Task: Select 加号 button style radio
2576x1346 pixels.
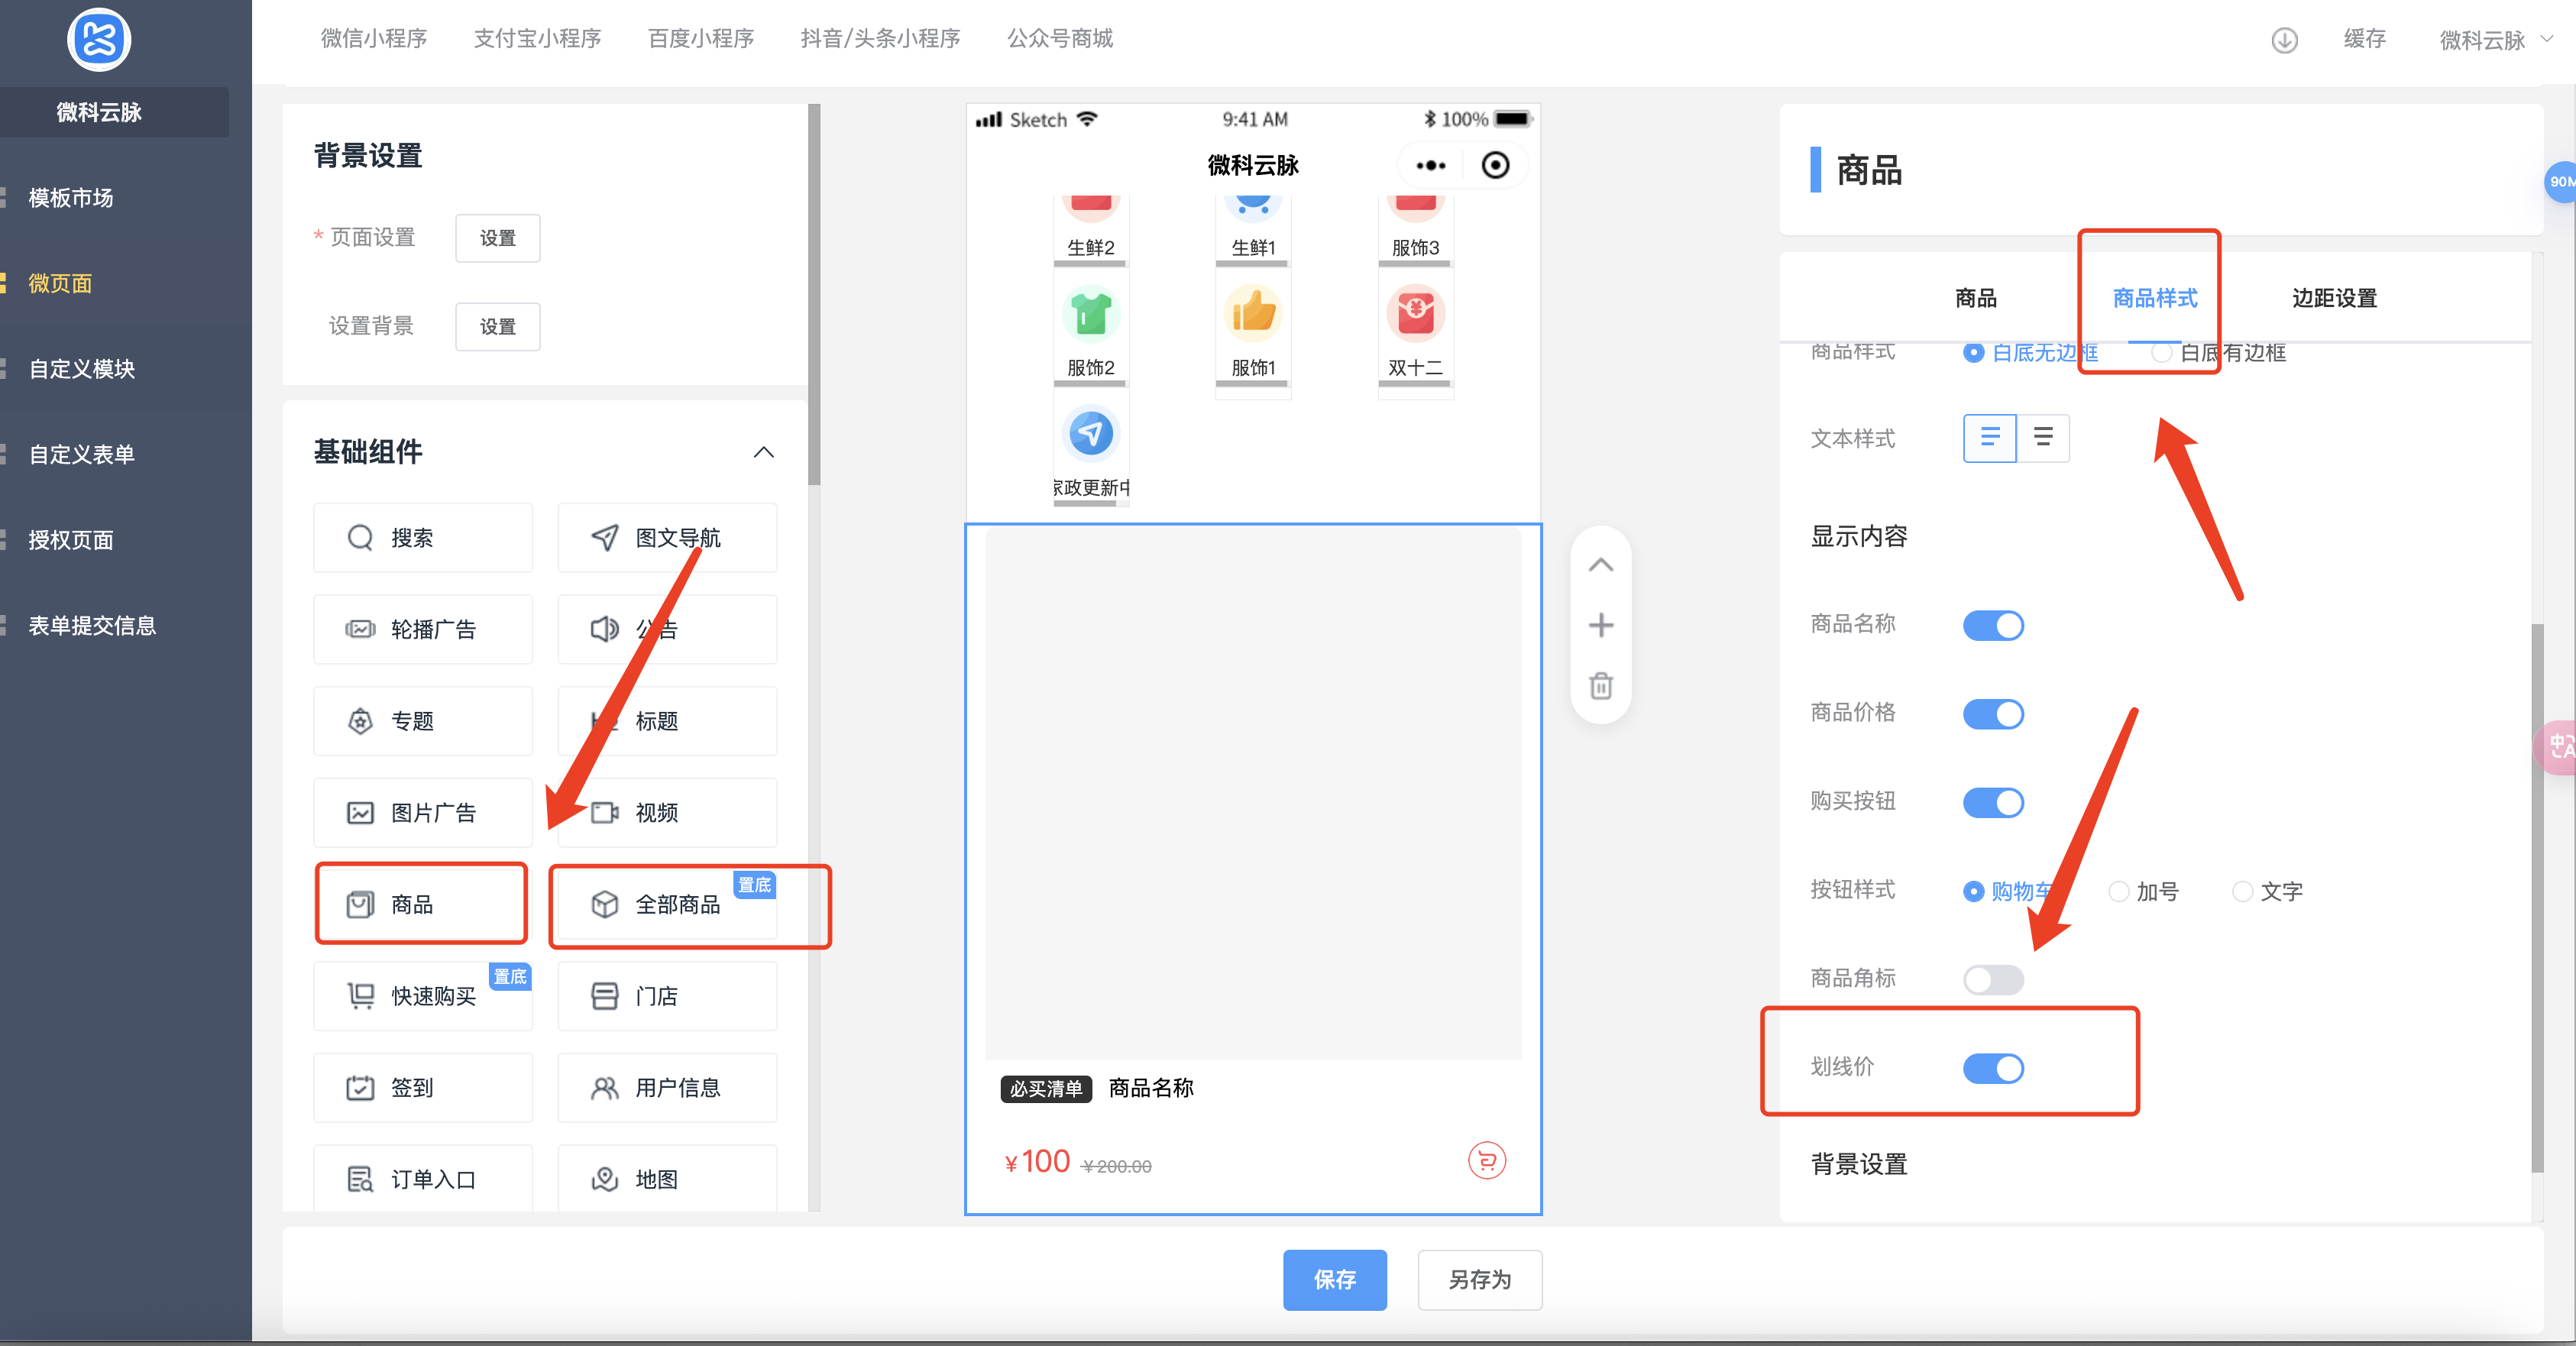Action: click(x=2118, y=891)
